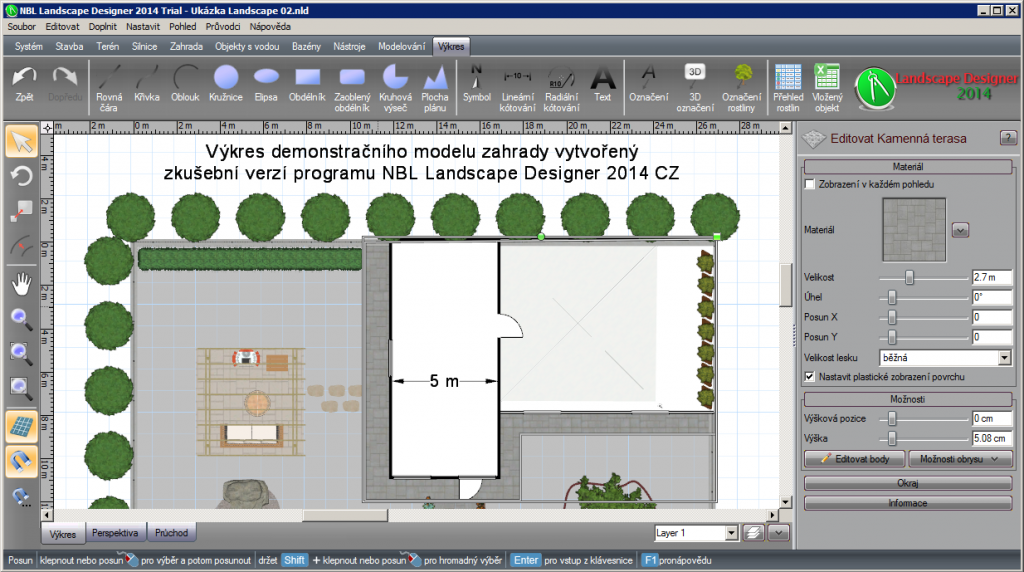Select the Text tool

603,84
